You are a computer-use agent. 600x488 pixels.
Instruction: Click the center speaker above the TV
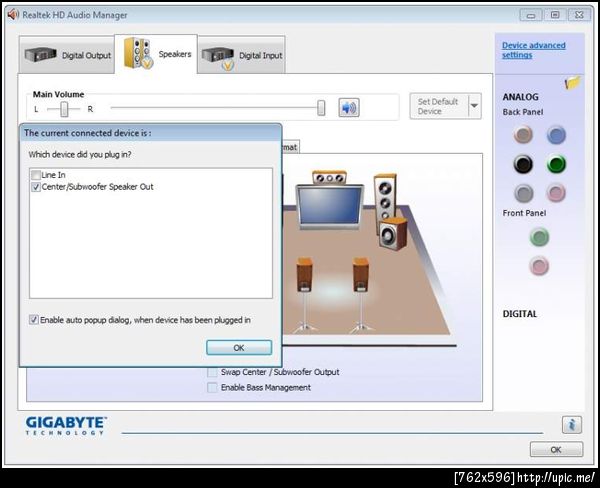pyautogui.click(x=329, y=178)
